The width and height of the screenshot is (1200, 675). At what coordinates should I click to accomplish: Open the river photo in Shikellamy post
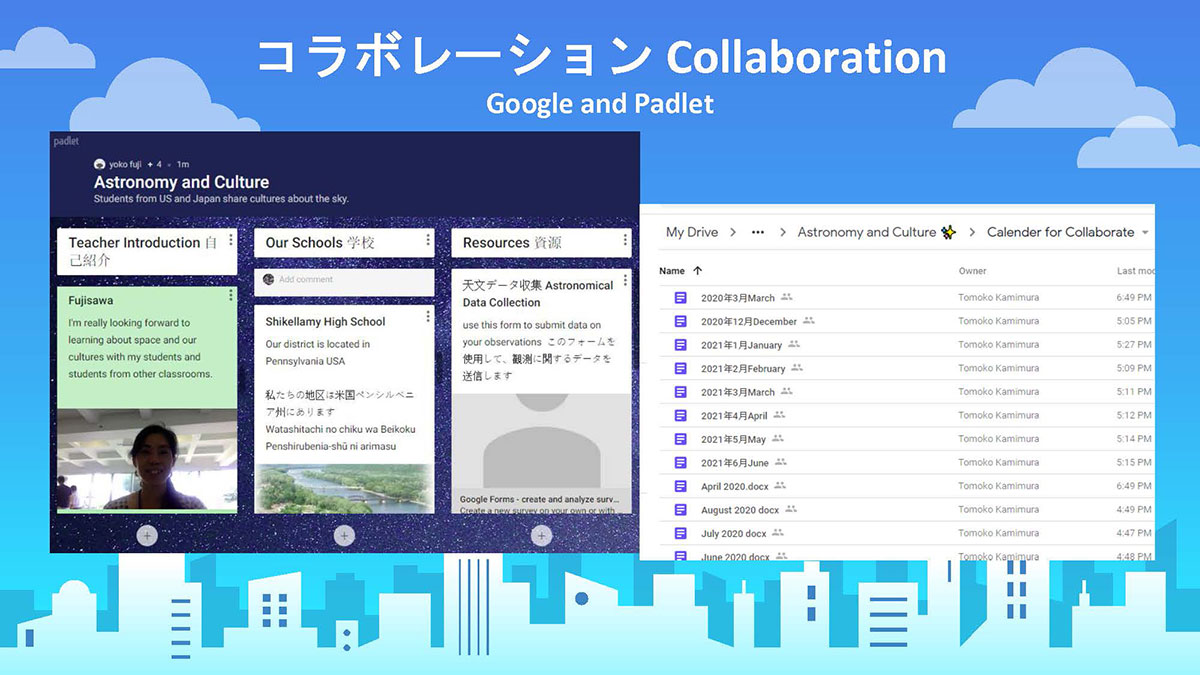[x=344, y=487]
